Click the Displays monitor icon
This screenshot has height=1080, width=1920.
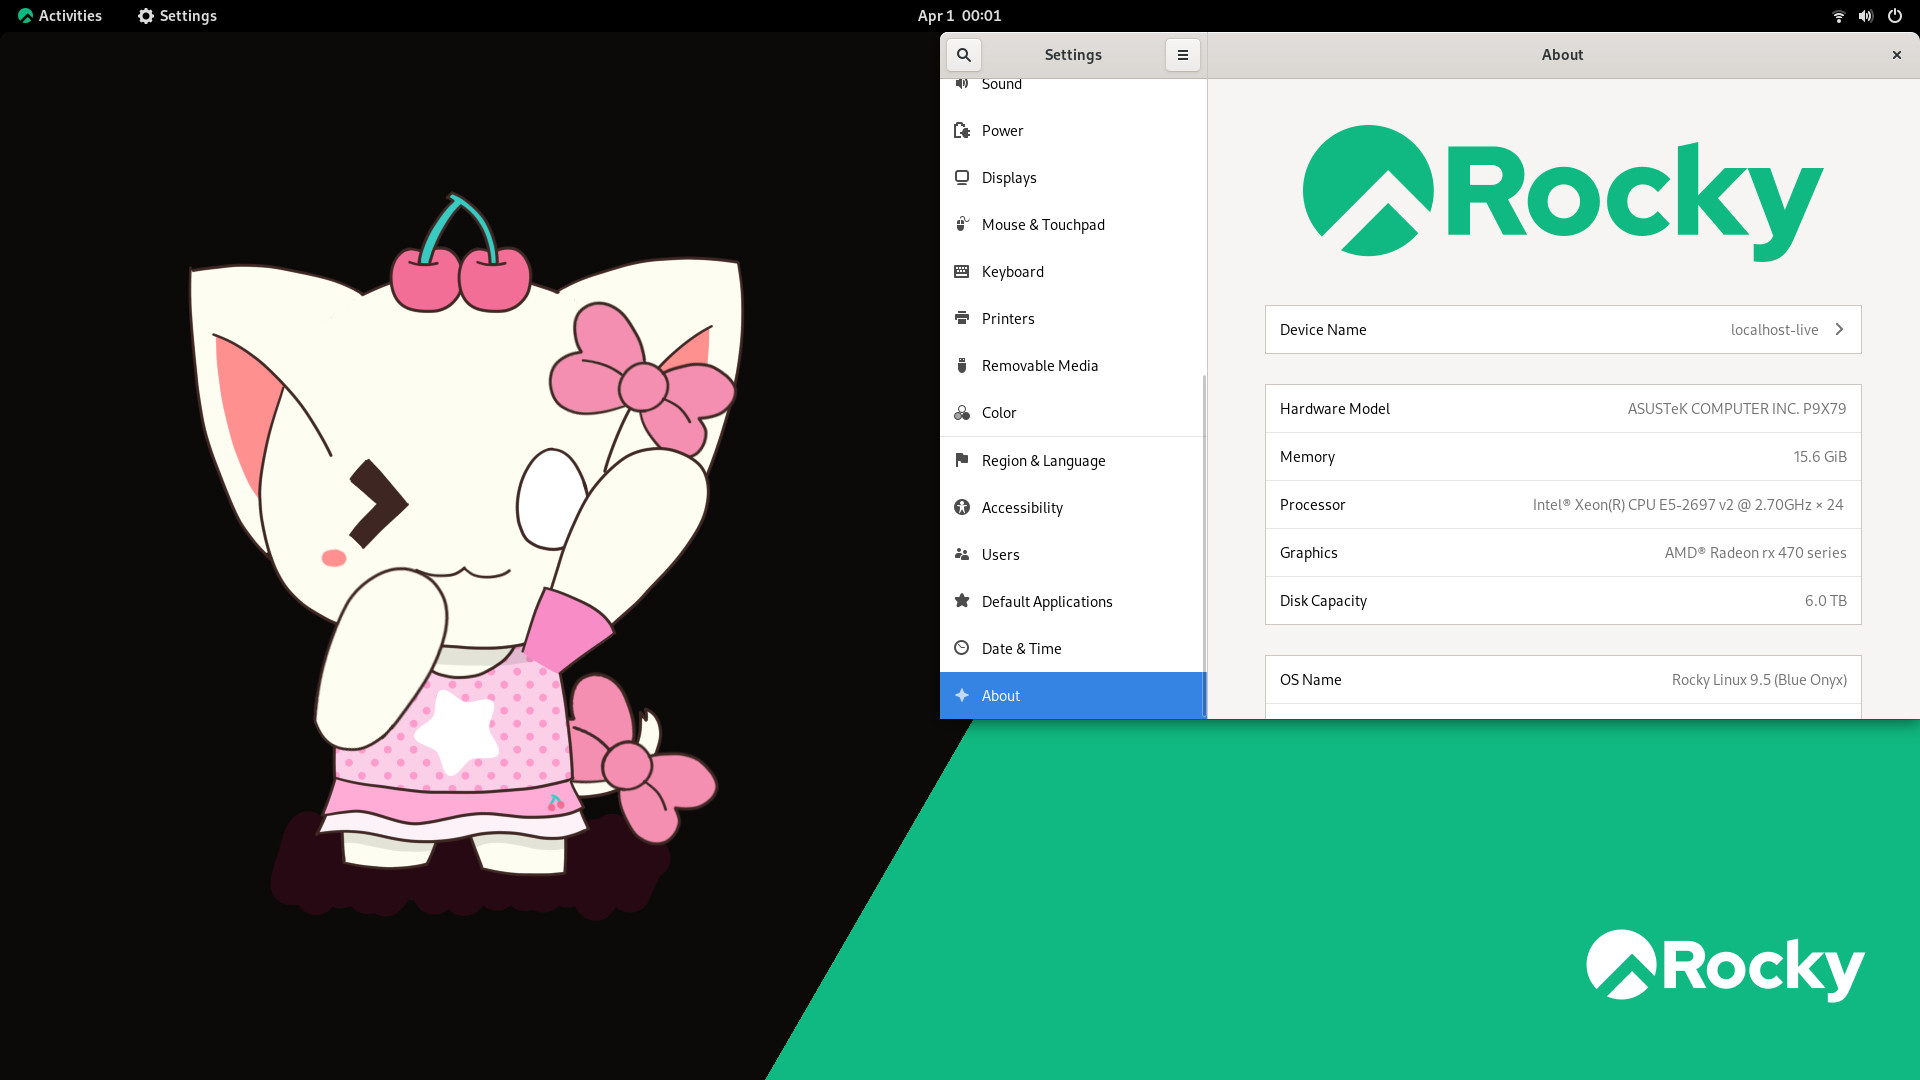pyautogui.click(x=962, y=178)
